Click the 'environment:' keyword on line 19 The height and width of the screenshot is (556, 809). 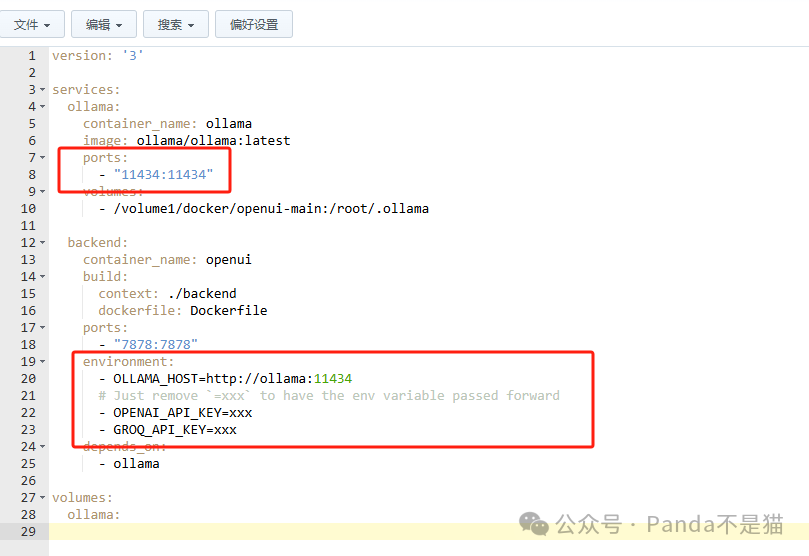tap(128, 362)
